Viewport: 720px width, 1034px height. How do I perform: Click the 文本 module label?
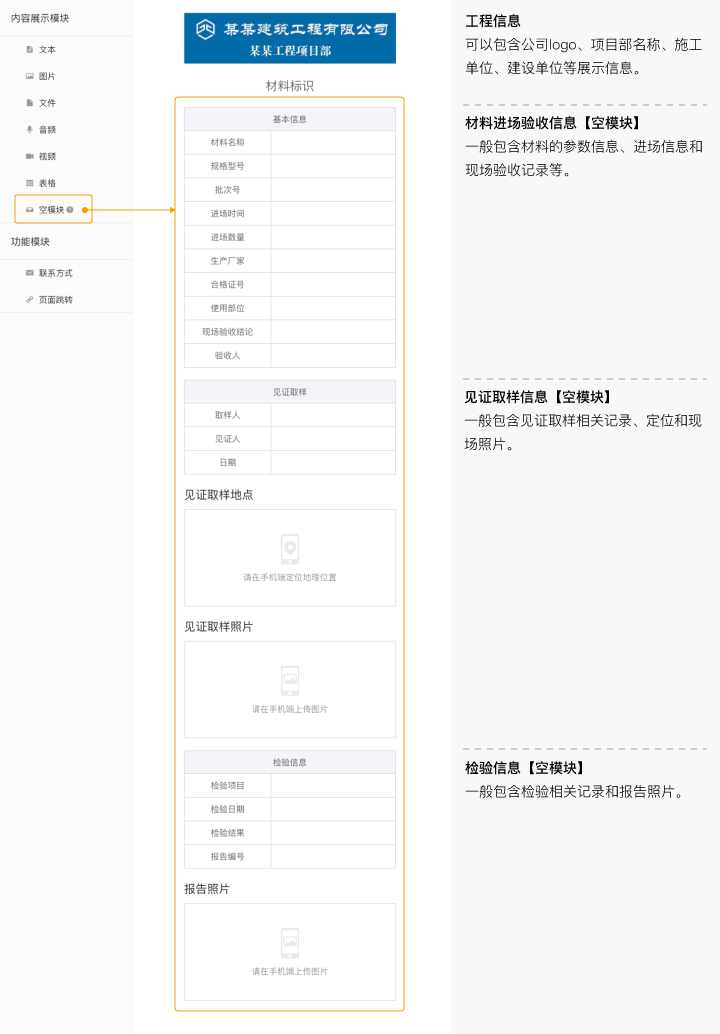[x=47, y=49]
